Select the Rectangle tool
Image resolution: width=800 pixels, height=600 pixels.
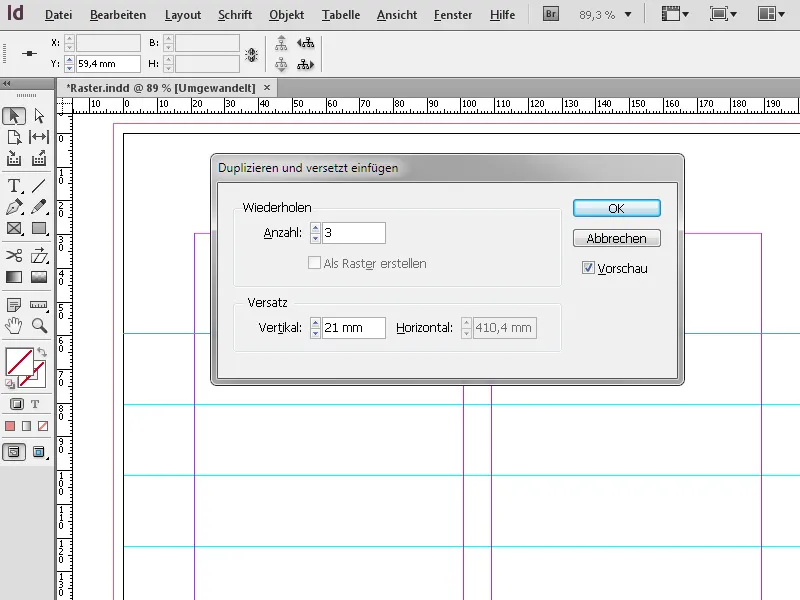[39, 229]
